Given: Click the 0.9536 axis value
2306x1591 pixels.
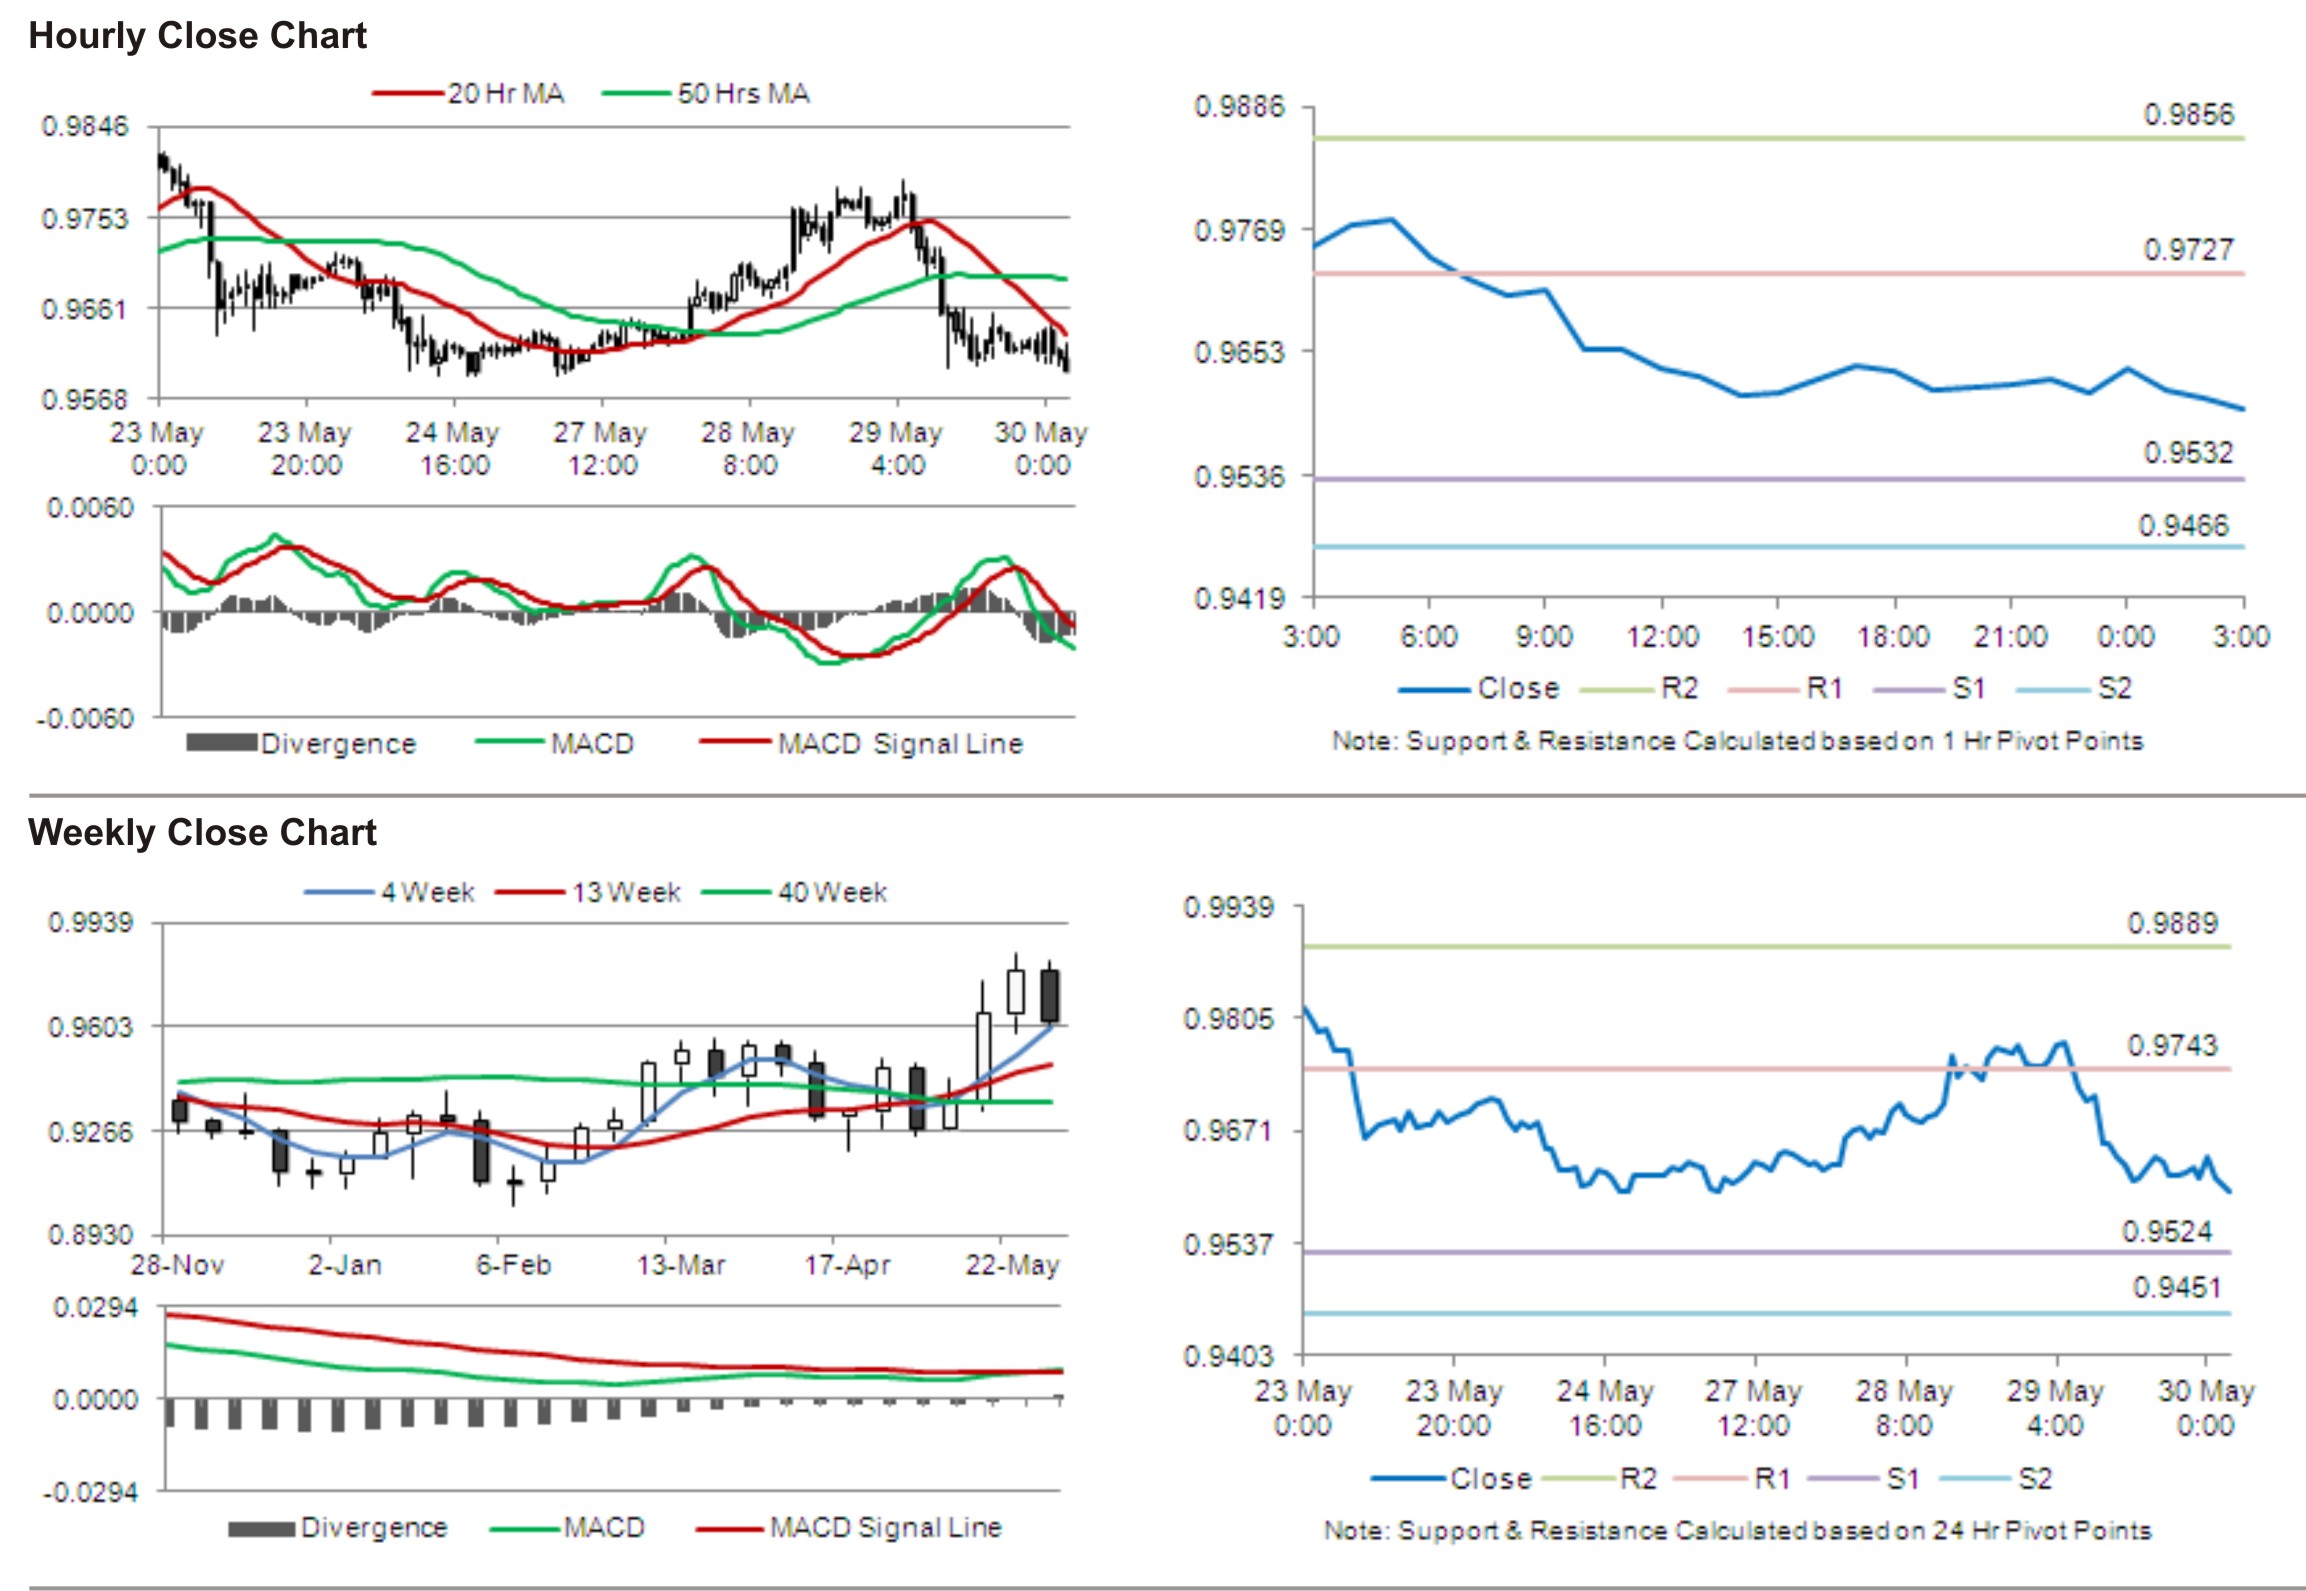Looking at the screenshot, I should (x=1239, y=476).
